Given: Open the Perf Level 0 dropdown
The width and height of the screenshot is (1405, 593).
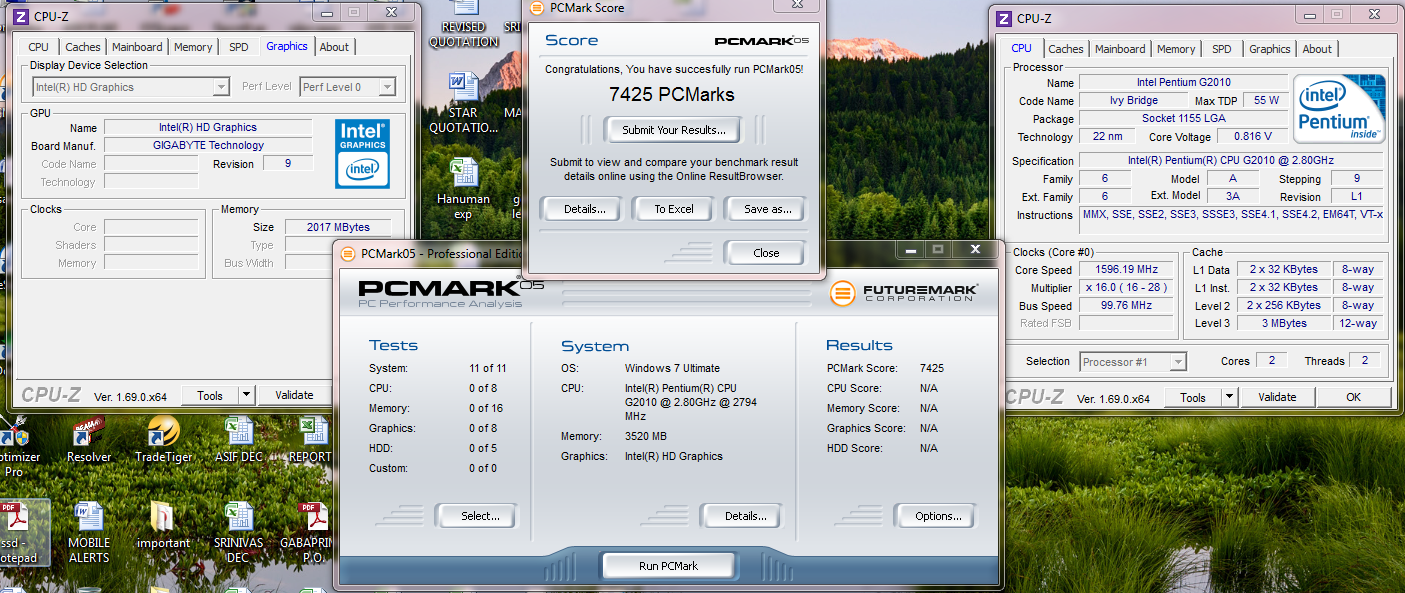Looking at the screenshot, I should [347, 87].
